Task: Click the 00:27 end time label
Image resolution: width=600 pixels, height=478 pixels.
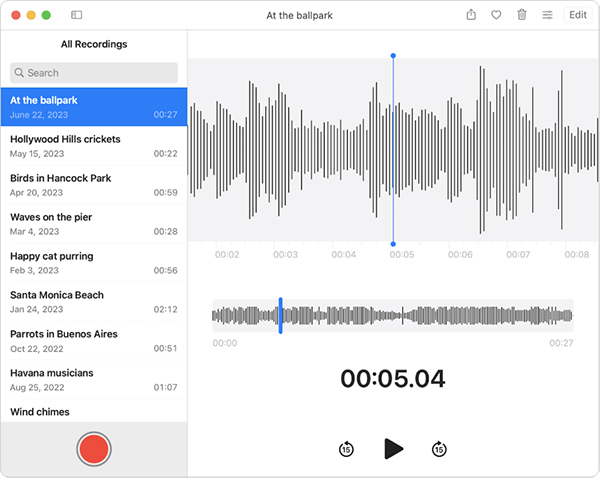Action: [x=561, y=343]
